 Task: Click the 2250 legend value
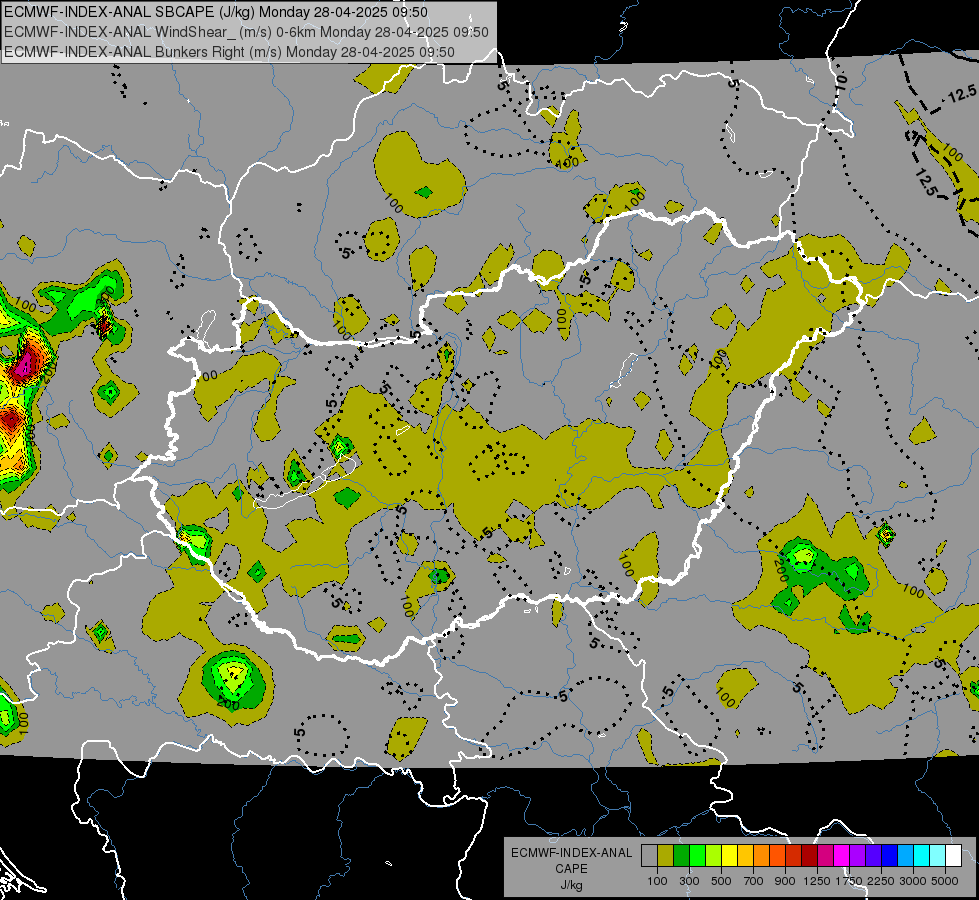point(881,881)
